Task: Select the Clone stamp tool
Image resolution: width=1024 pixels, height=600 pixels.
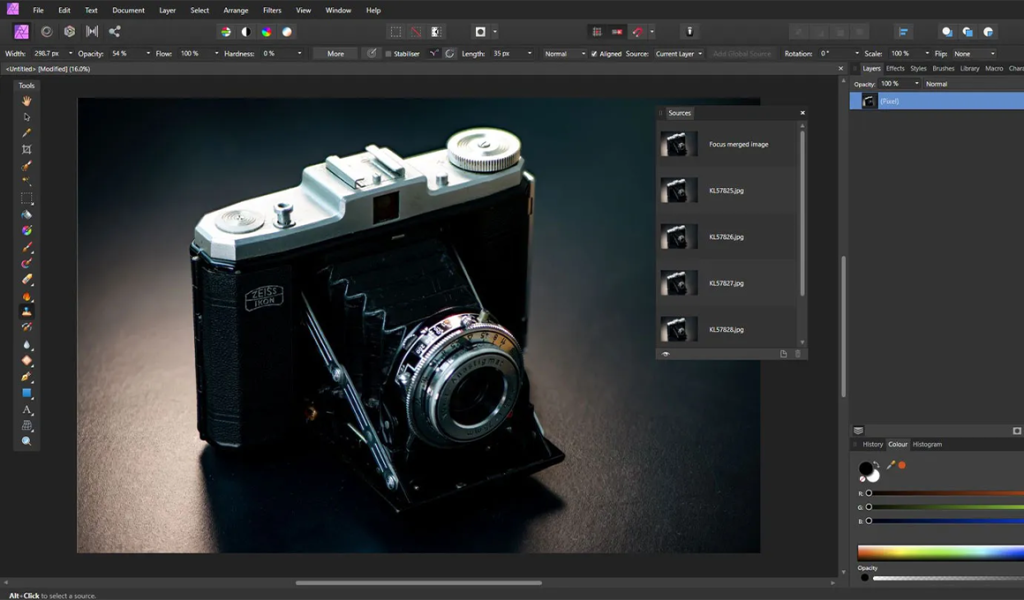Action: click(27, 311)
